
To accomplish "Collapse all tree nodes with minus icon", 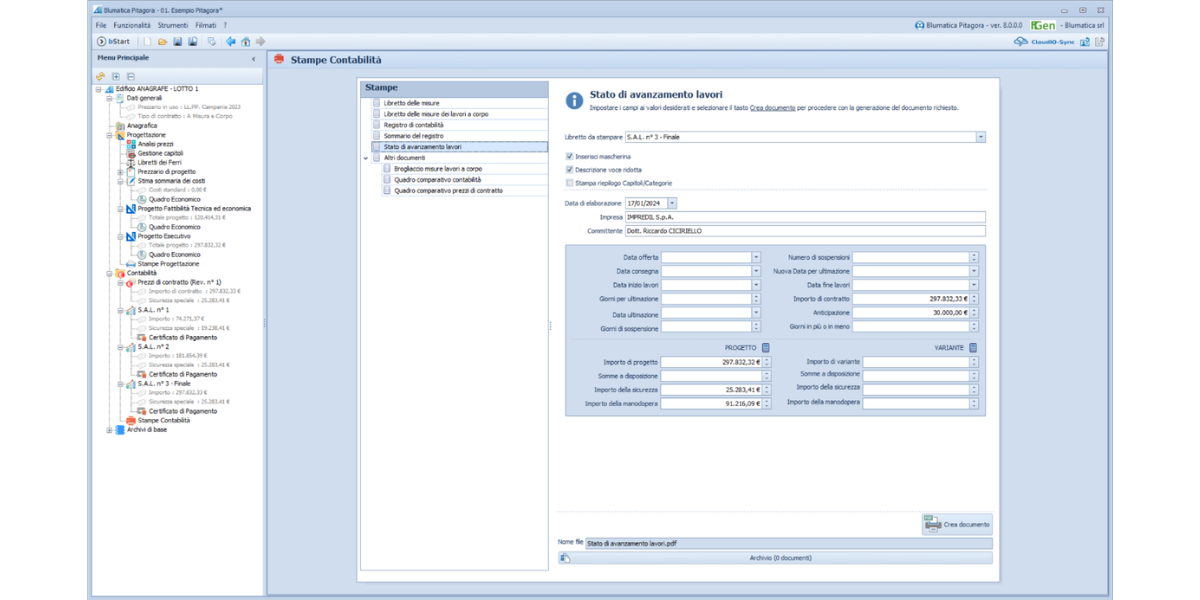I will point(130,76).
